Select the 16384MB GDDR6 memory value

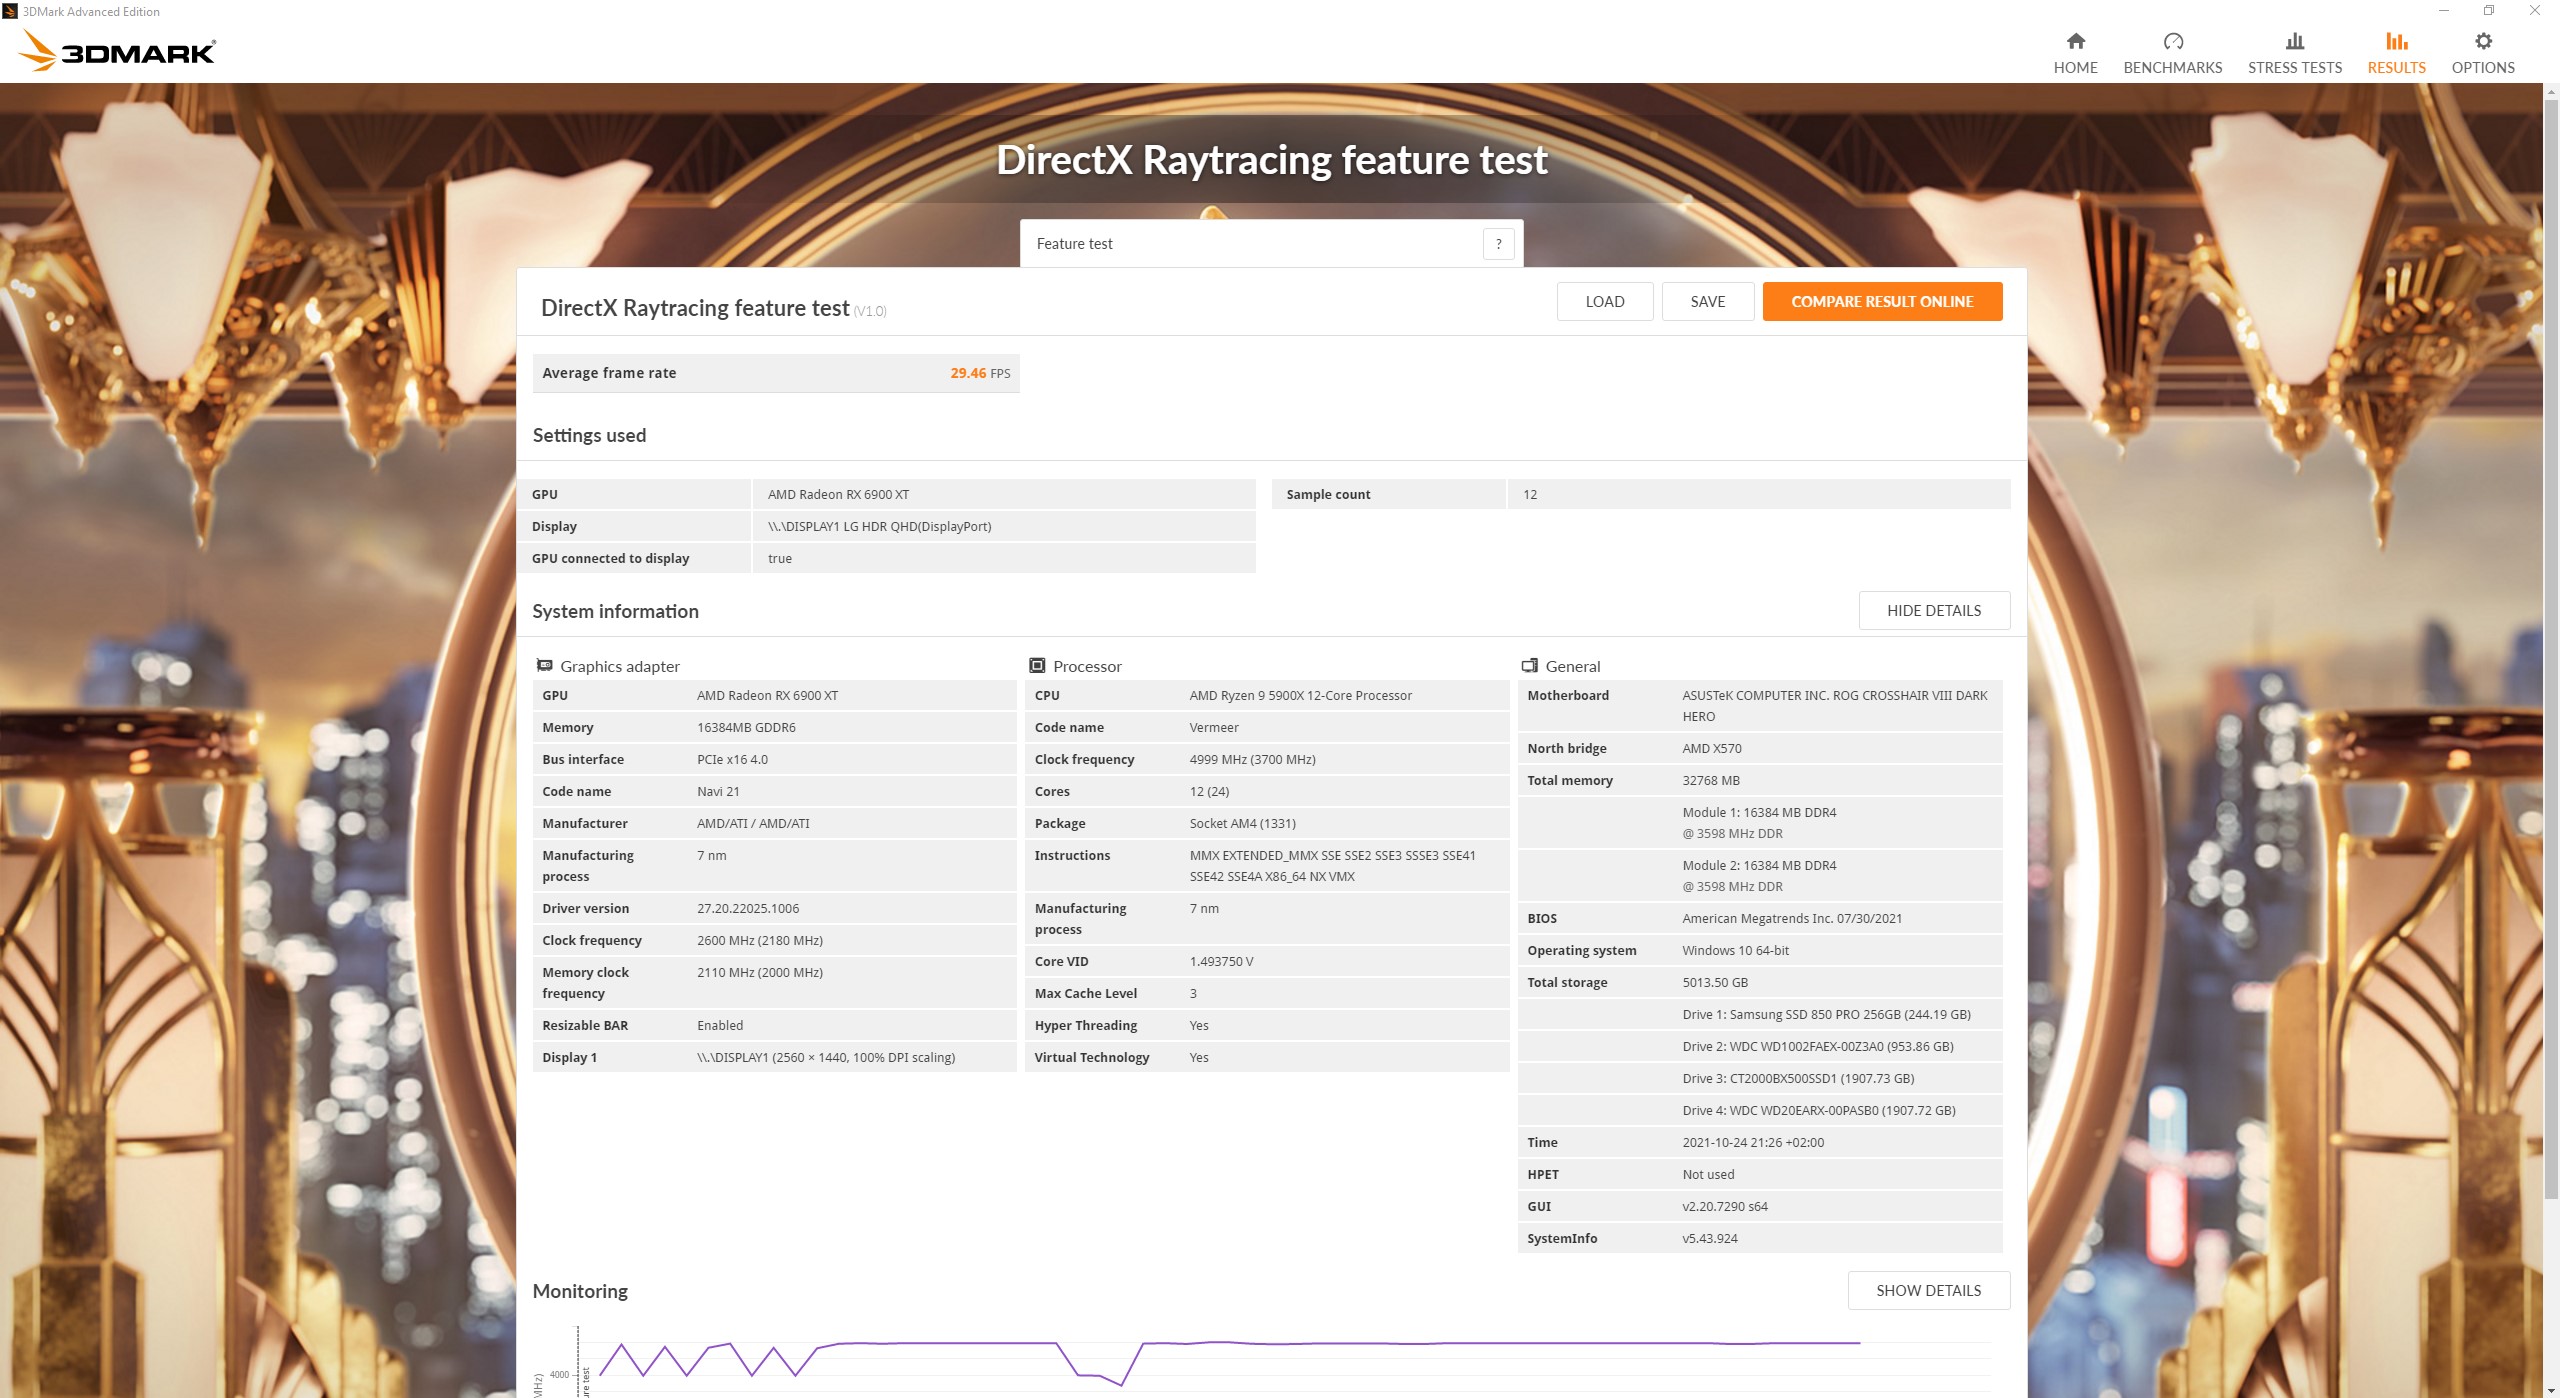click(x=746, y=727)
